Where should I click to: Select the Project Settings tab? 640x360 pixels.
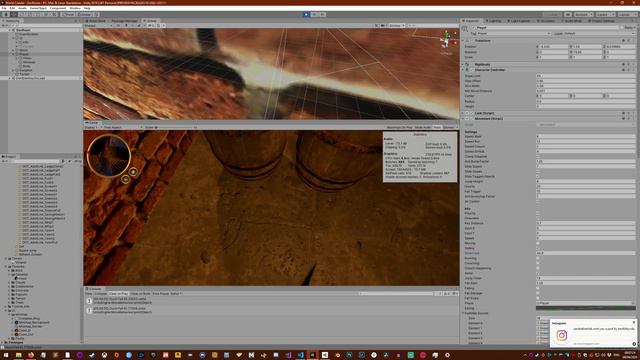pyautogui.click(x=602, y=20)
